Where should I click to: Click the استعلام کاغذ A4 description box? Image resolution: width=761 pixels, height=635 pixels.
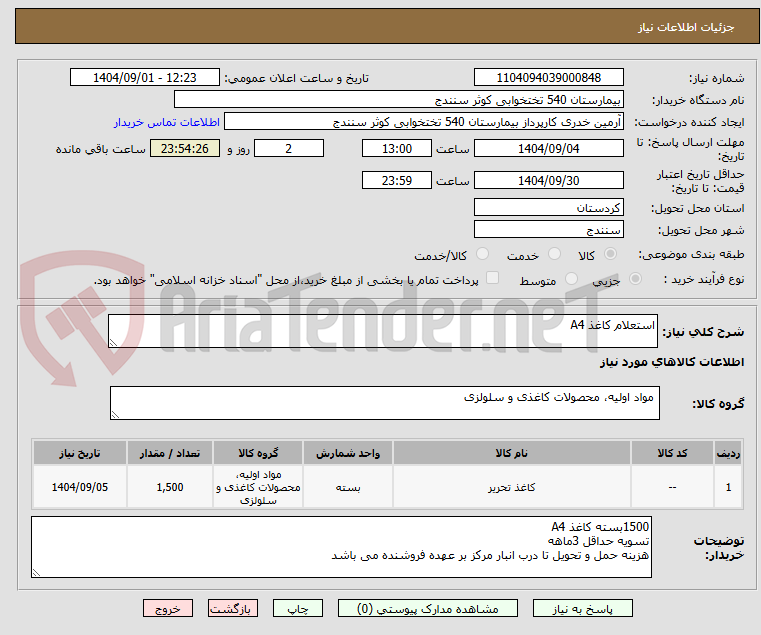(383, 331)
